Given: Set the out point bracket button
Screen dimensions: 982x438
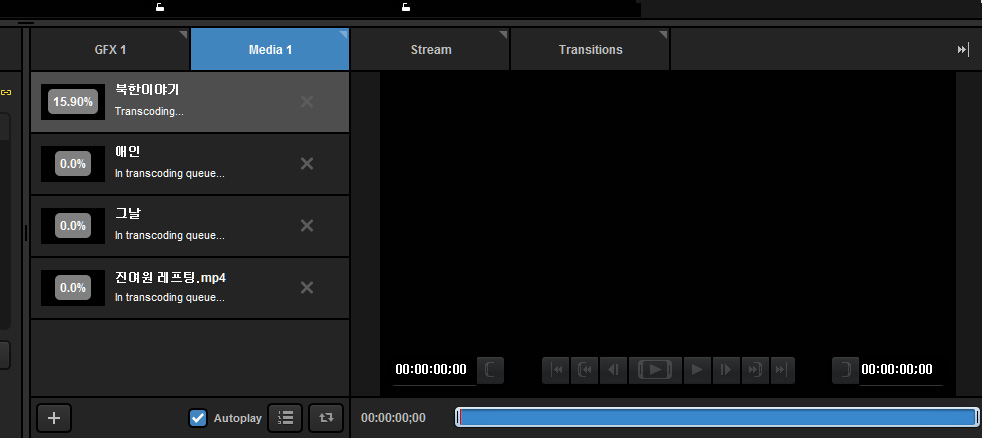Looking at the screenshot, I should pos(845,370).
